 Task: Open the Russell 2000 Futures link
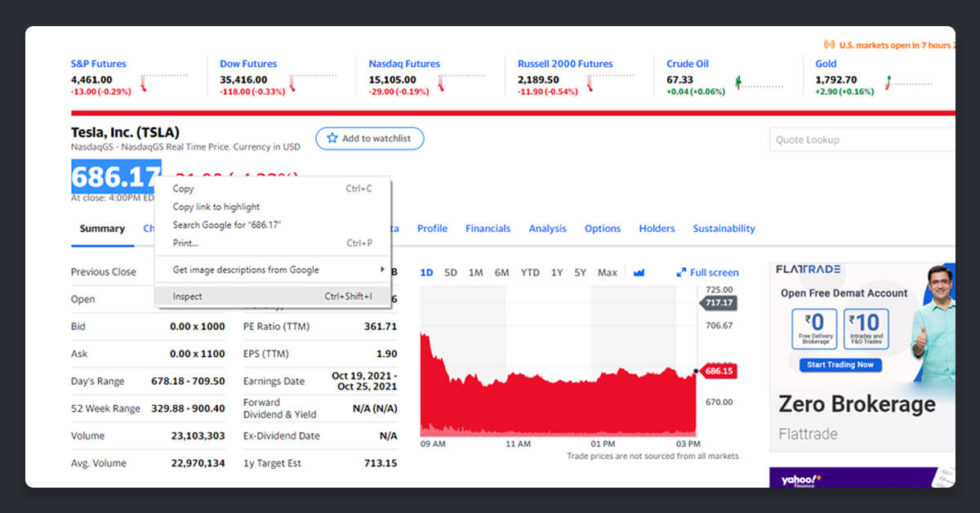pyautogui.click(x=565, y=64)
